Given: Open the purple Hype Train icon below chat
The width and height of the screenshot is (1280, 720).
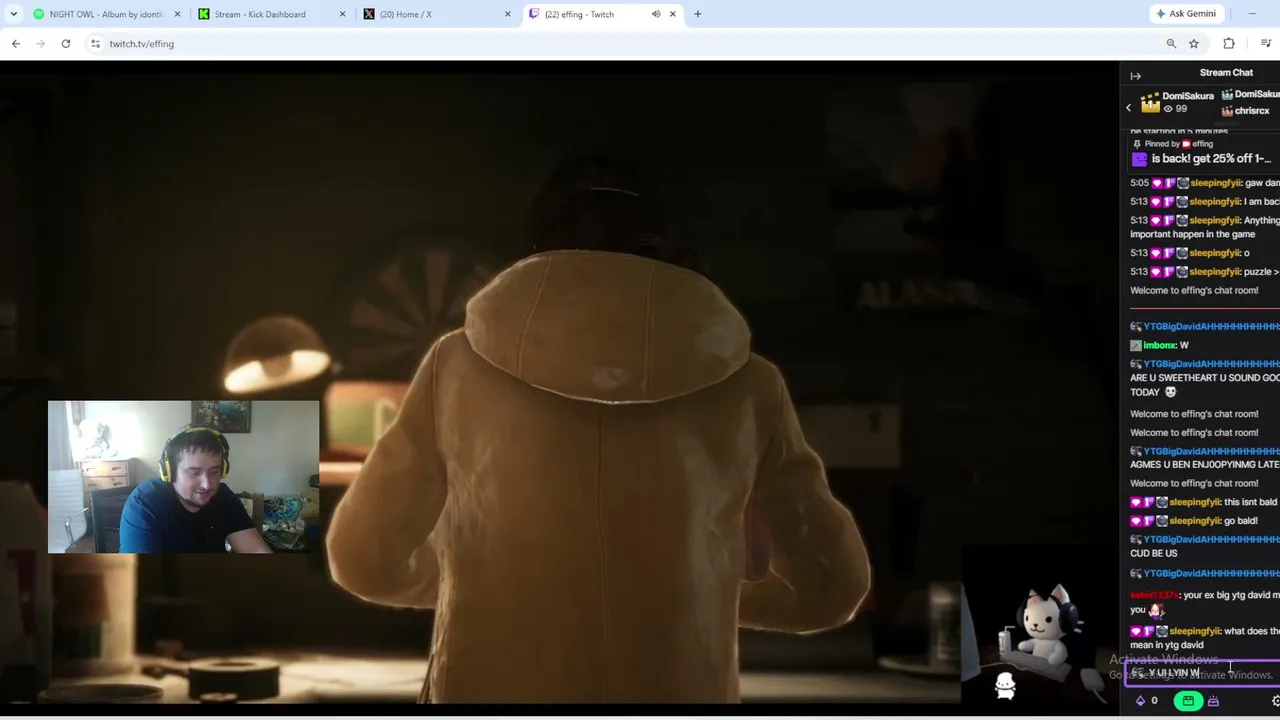Looking at the screenshot, I should pyautogui.click(x=1213, y=701).
